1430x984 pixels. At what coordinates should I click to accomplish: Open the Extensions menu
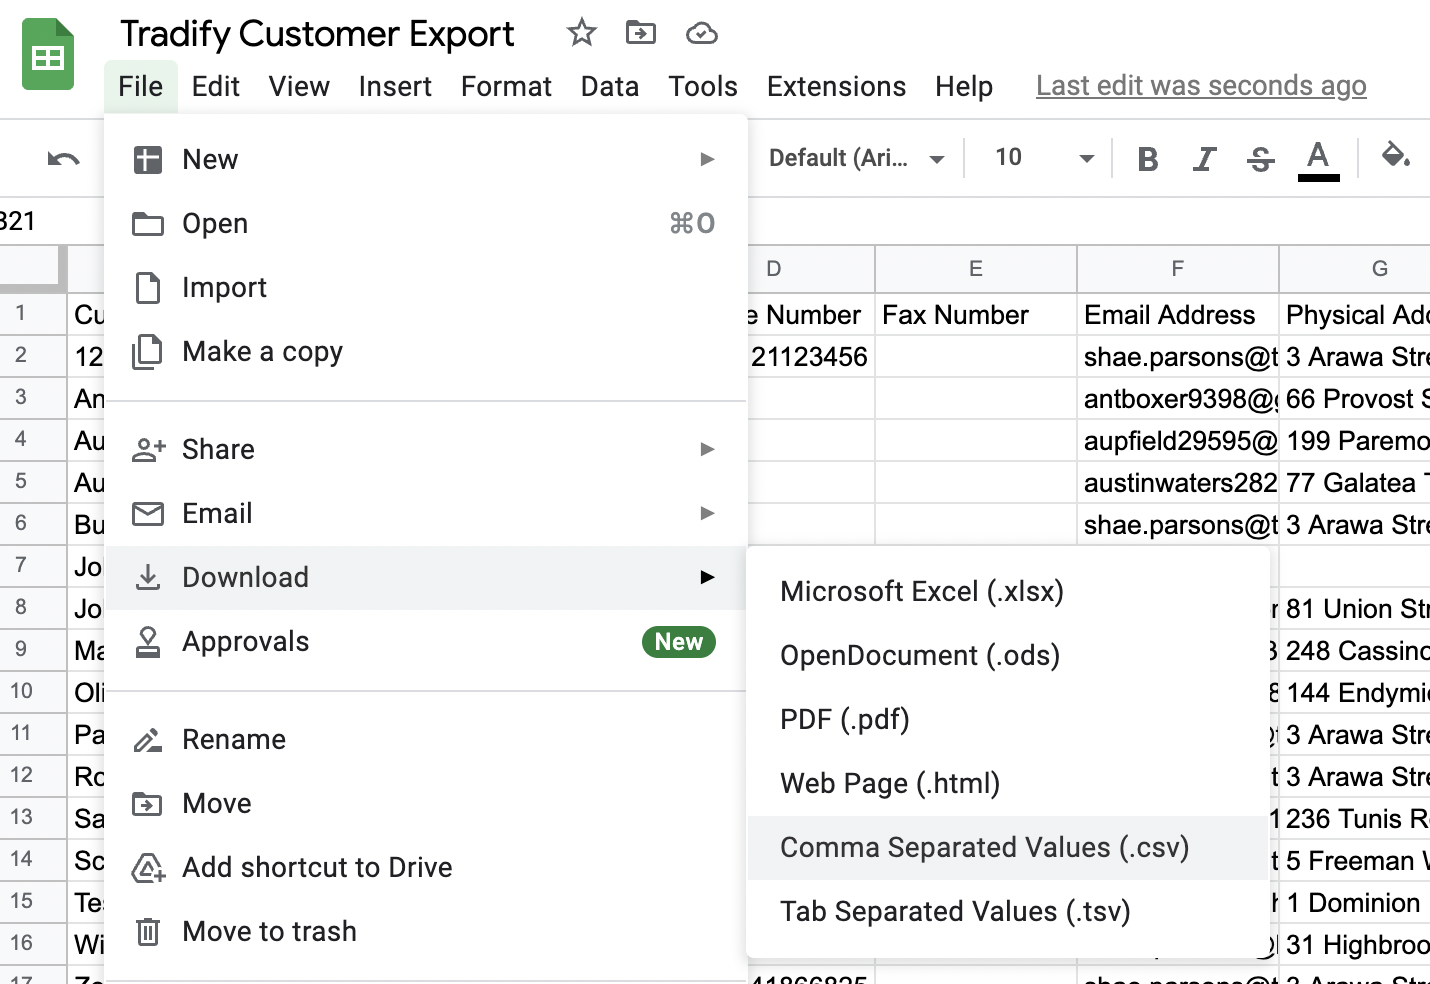pyautogui.click(x=836, y=86)
